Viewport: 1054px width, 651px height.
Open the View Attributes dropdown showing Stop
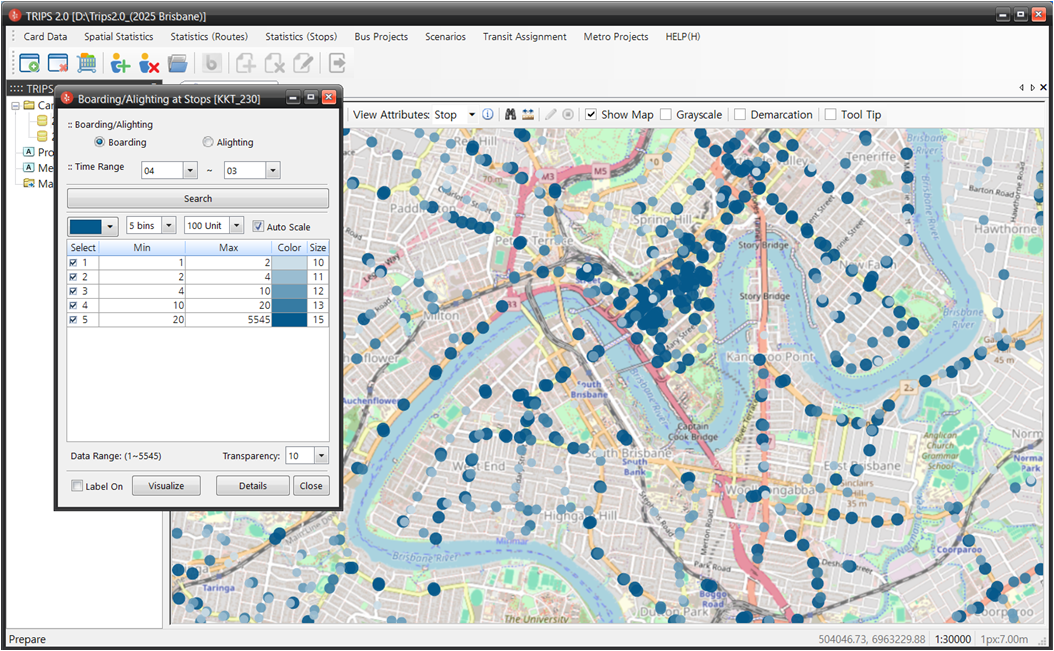point(472,114)
